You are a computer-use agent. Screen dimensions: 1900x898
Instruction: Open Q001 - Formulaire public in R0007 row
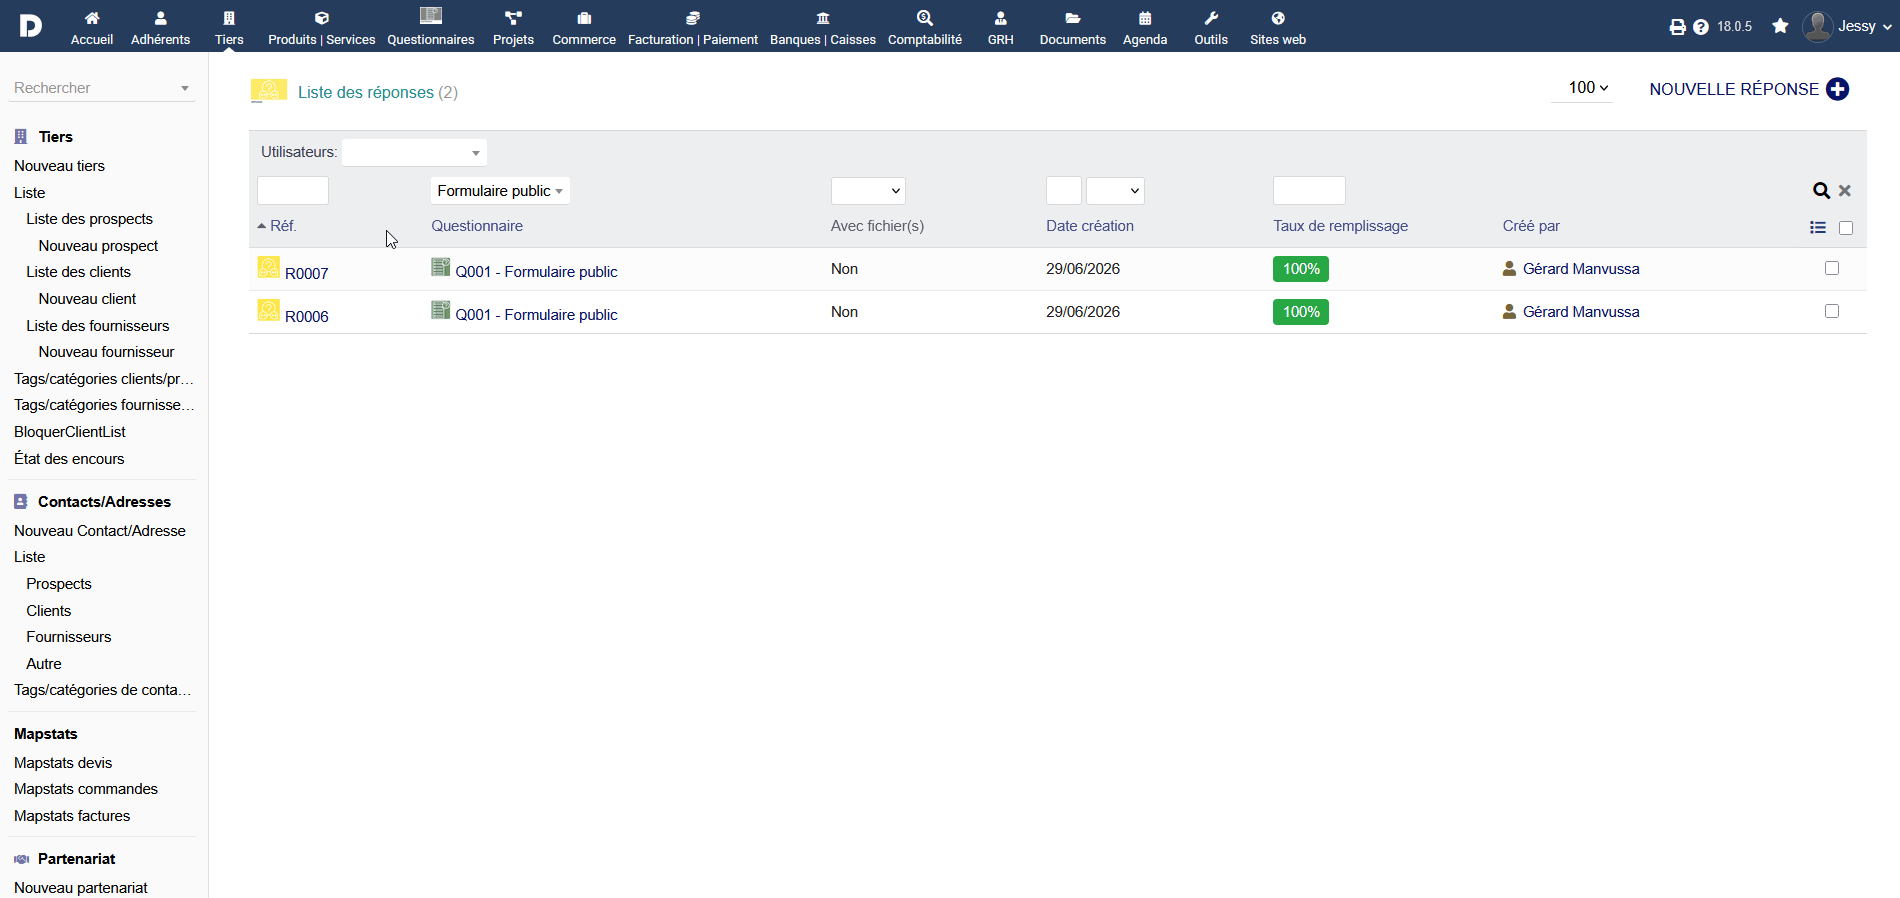(x=536, y=271)
